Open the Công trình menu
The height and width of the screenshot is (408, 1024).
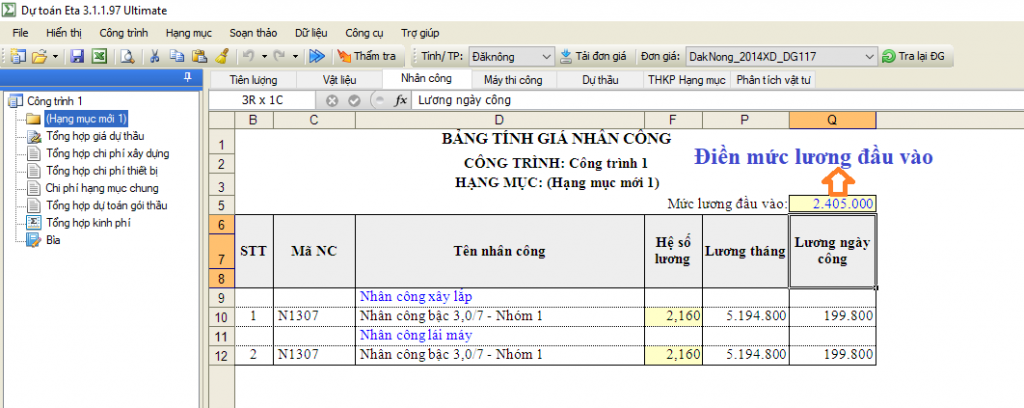[x=123, y=33]
